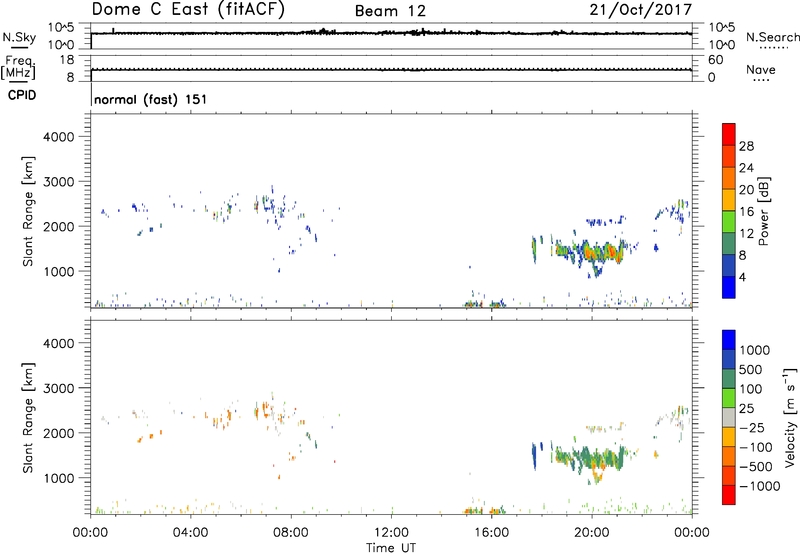This screenshot has width=800, height=554.
Task: Click the 'normal (fast) 151' text
Action: [x=151, y=99]
